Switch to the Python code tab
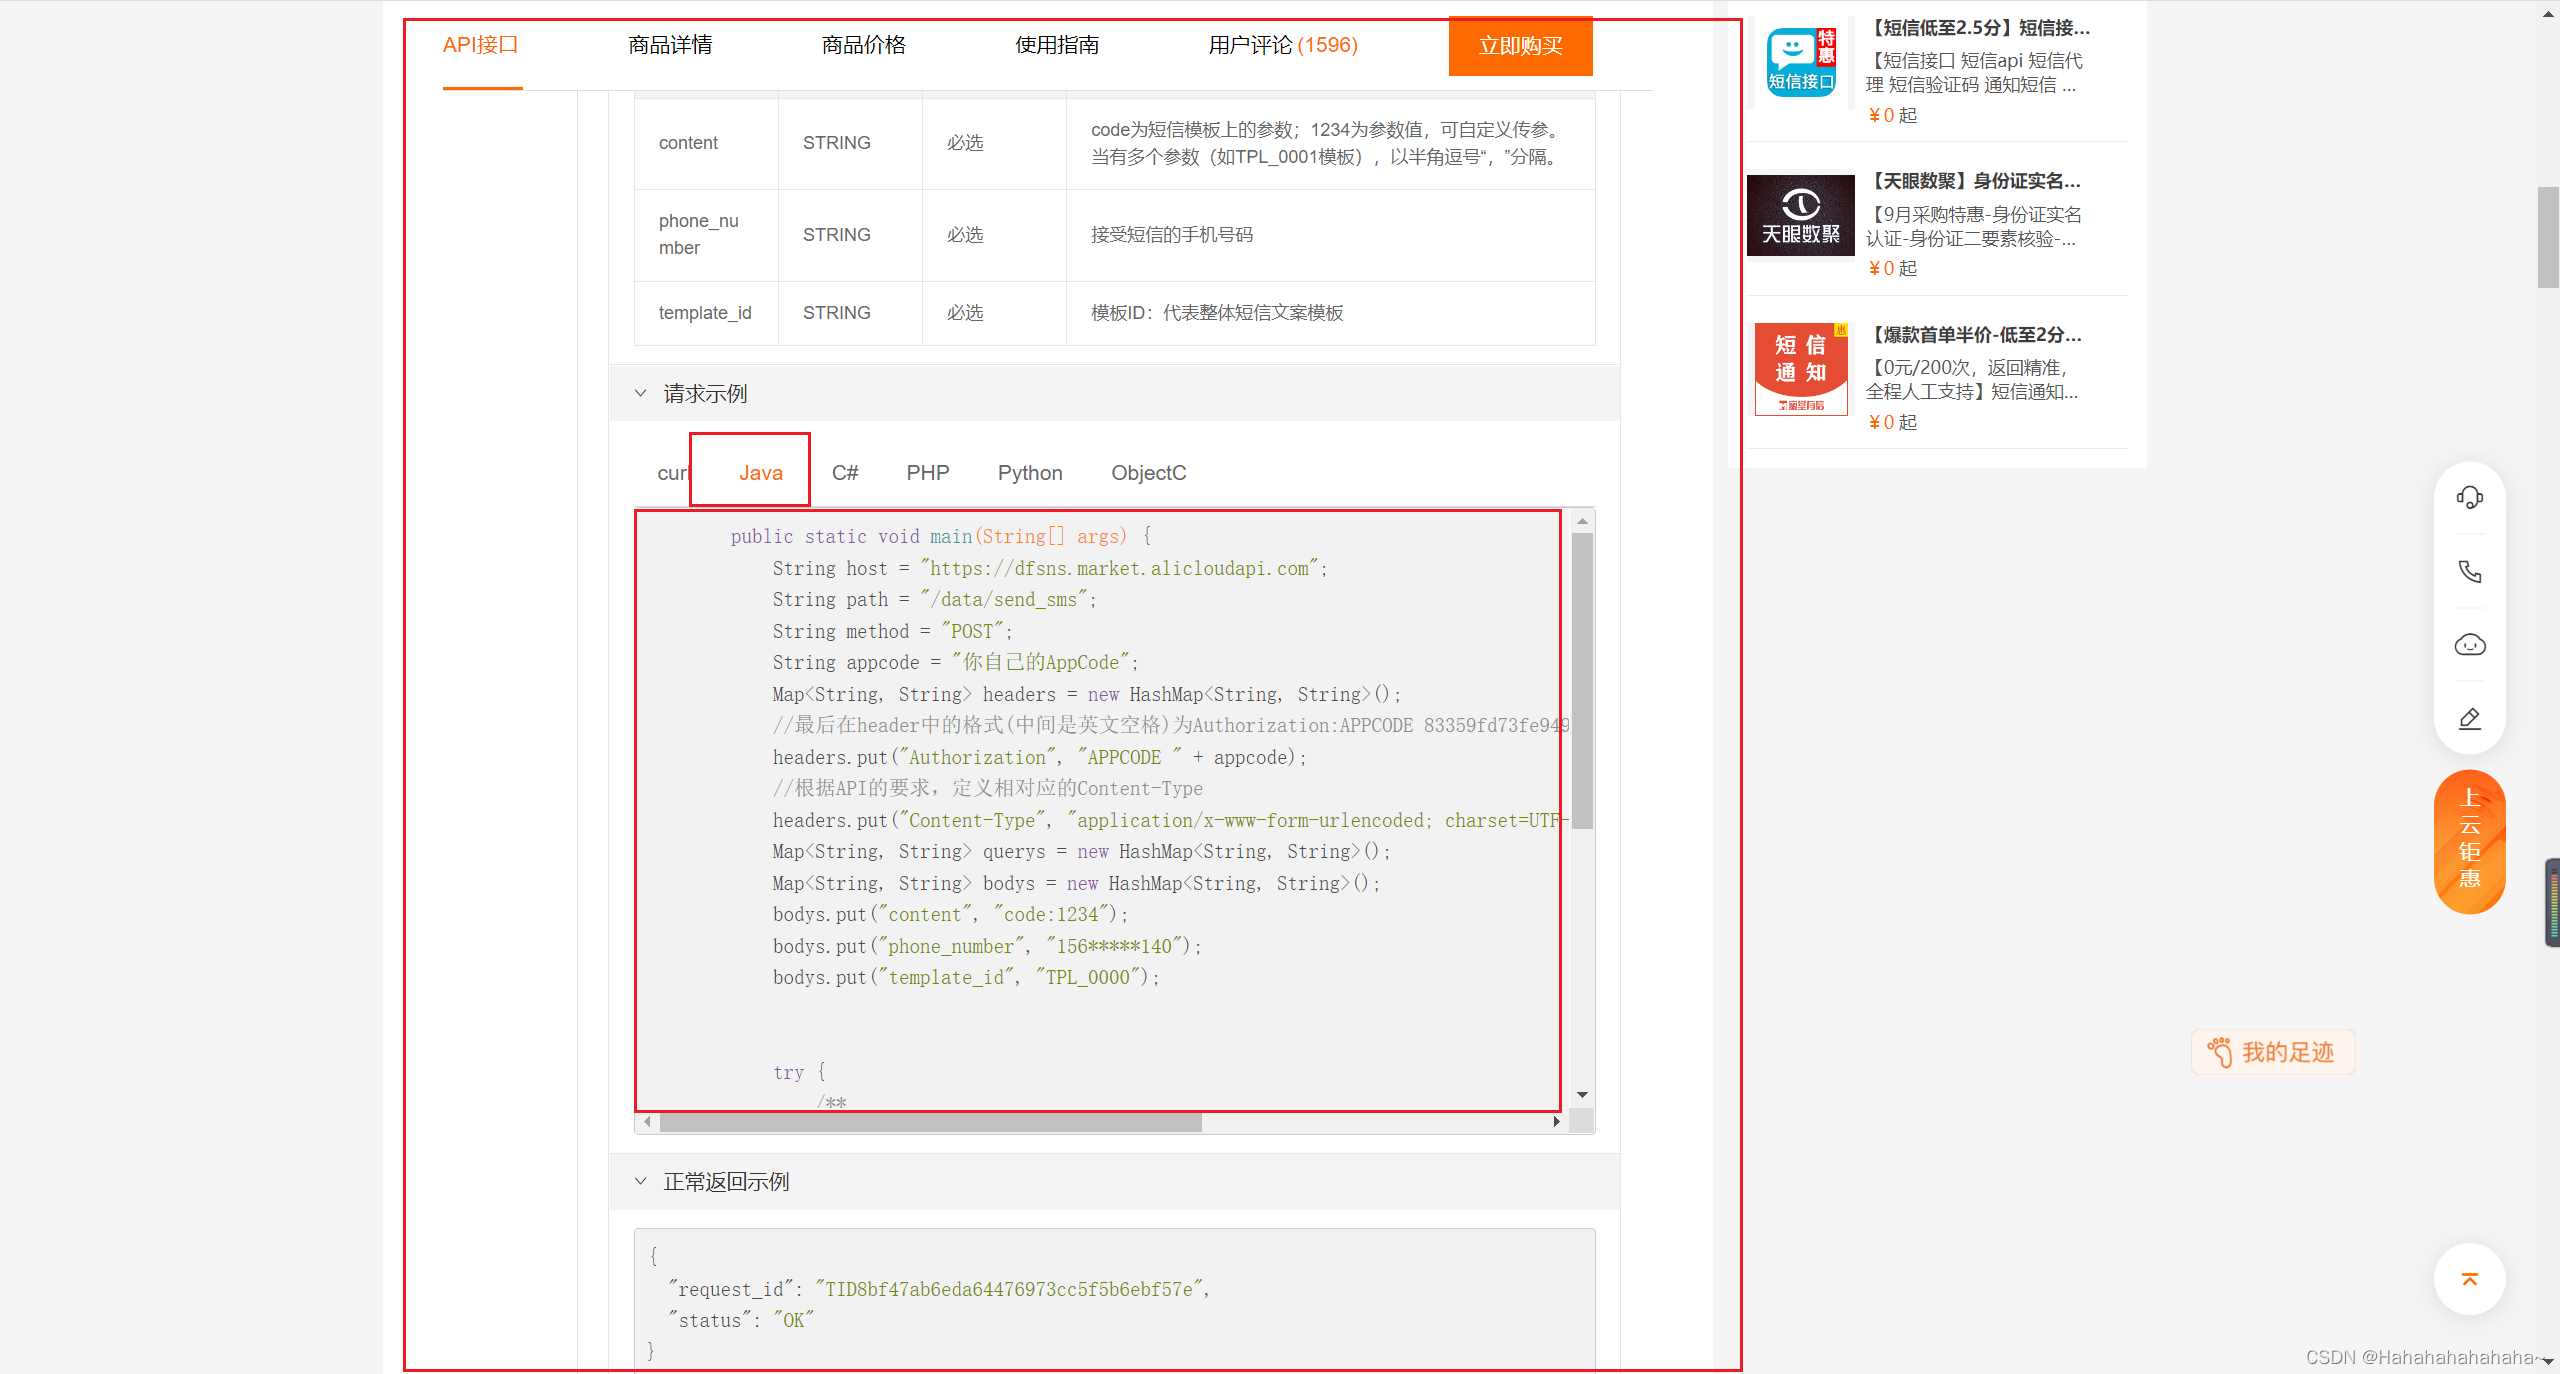 (x=1029, y=473)
